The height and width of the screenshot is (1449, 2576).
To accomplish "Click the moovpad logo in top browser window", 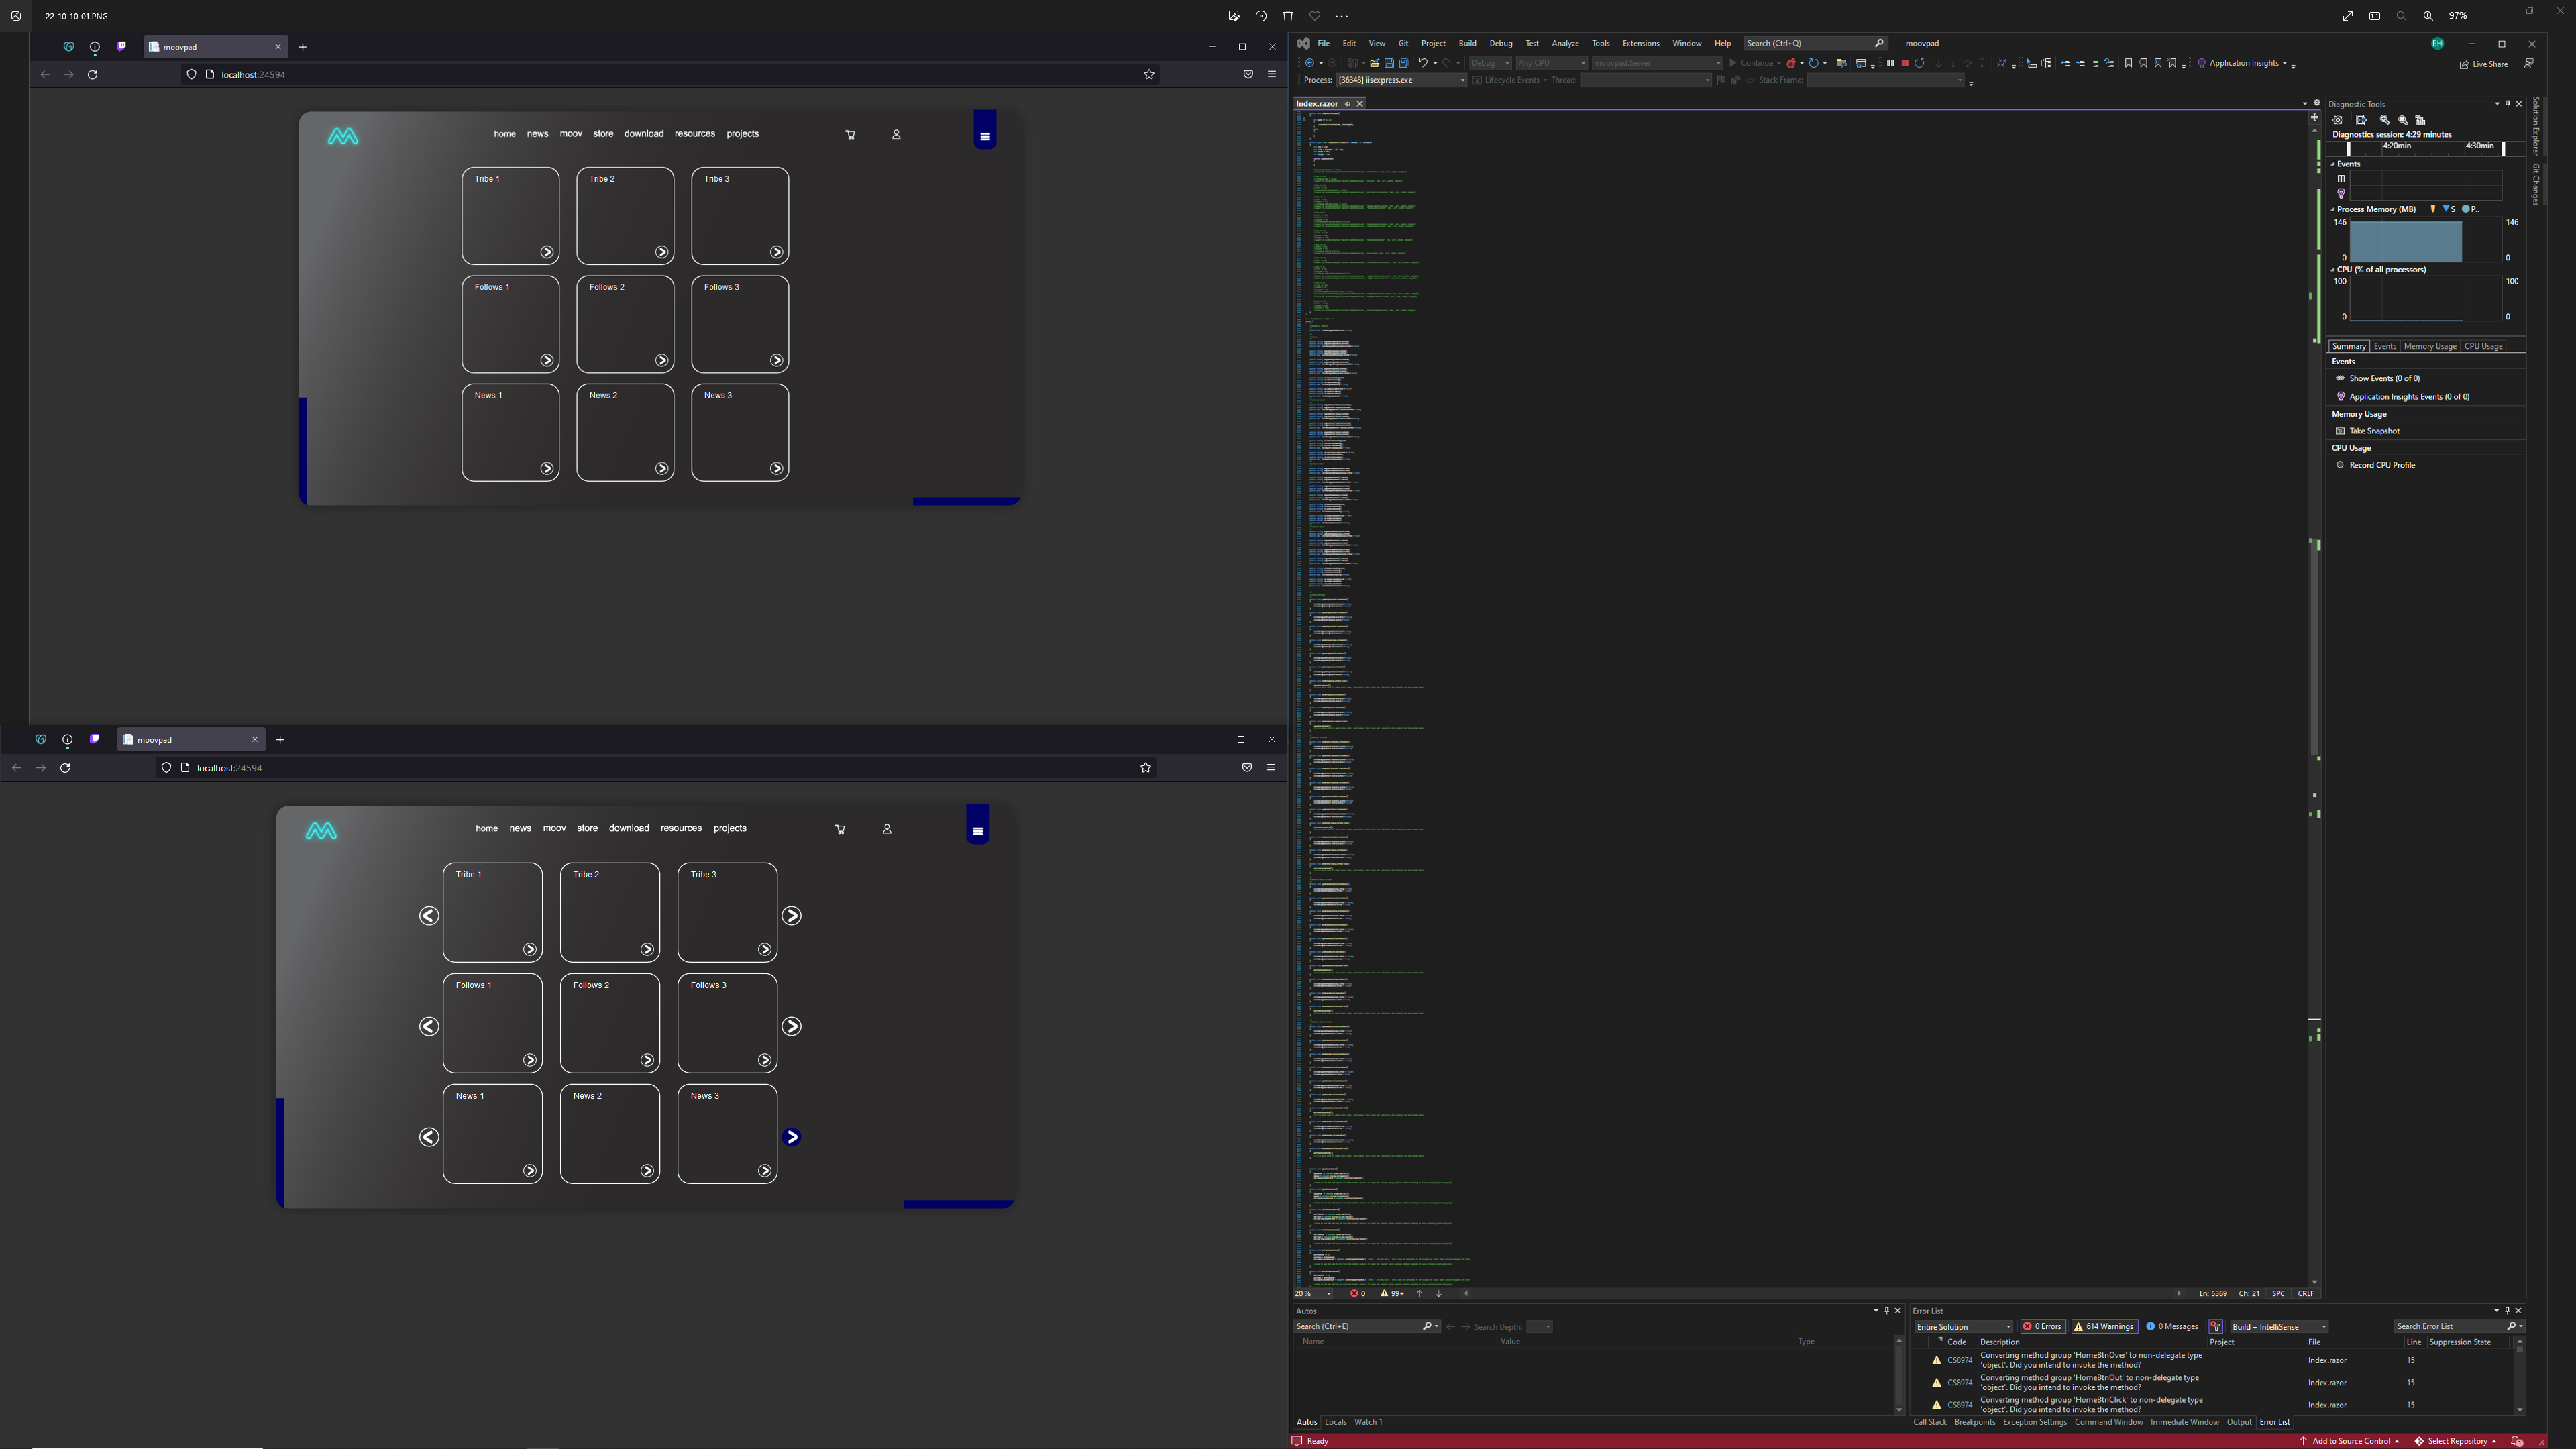I will coord(342,136).
